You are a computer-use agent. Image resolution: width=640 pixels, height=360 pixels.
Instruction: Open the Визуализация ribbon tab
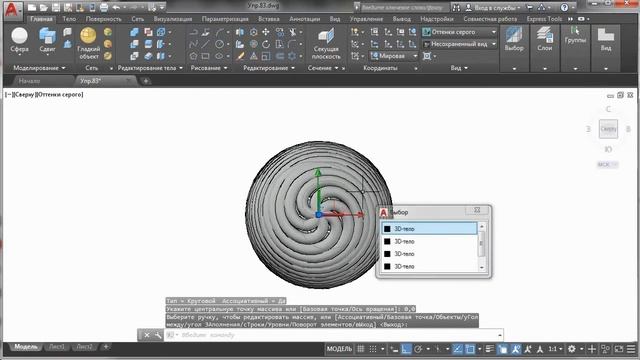(x=173, y=19)
